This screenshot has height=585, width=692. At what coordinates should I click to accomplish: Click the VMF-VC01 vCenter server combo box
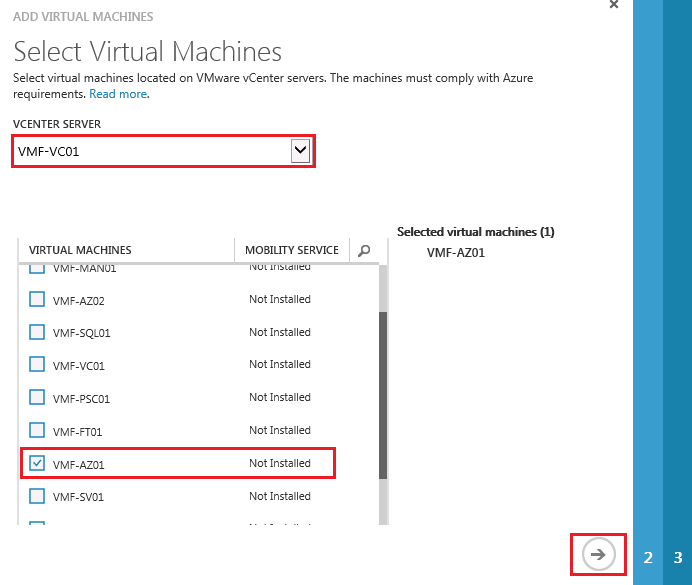pyautogui.click(x=152, y=151)
